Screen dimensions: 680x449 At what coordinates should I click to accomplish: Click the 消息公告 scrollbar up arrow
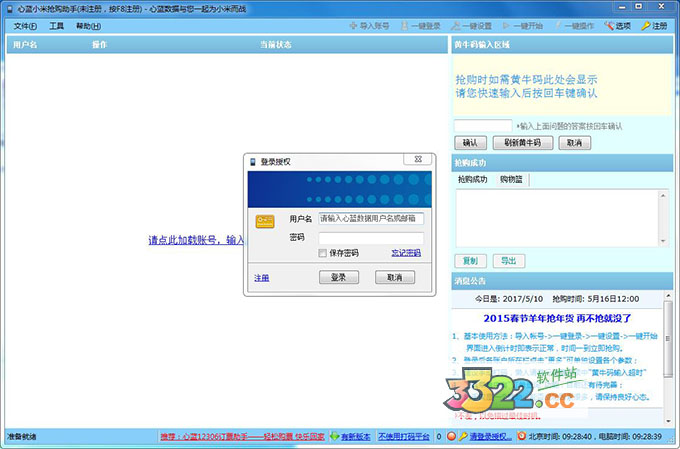[668, 295]
